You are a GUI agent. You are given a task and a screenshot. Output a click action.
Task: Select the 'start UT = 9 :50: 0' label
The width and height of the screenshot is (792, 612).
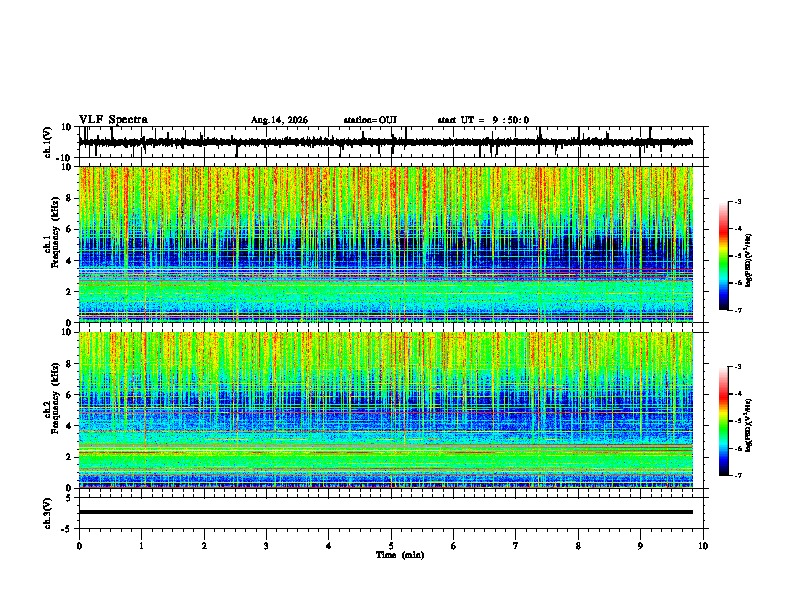click(483, 120)
